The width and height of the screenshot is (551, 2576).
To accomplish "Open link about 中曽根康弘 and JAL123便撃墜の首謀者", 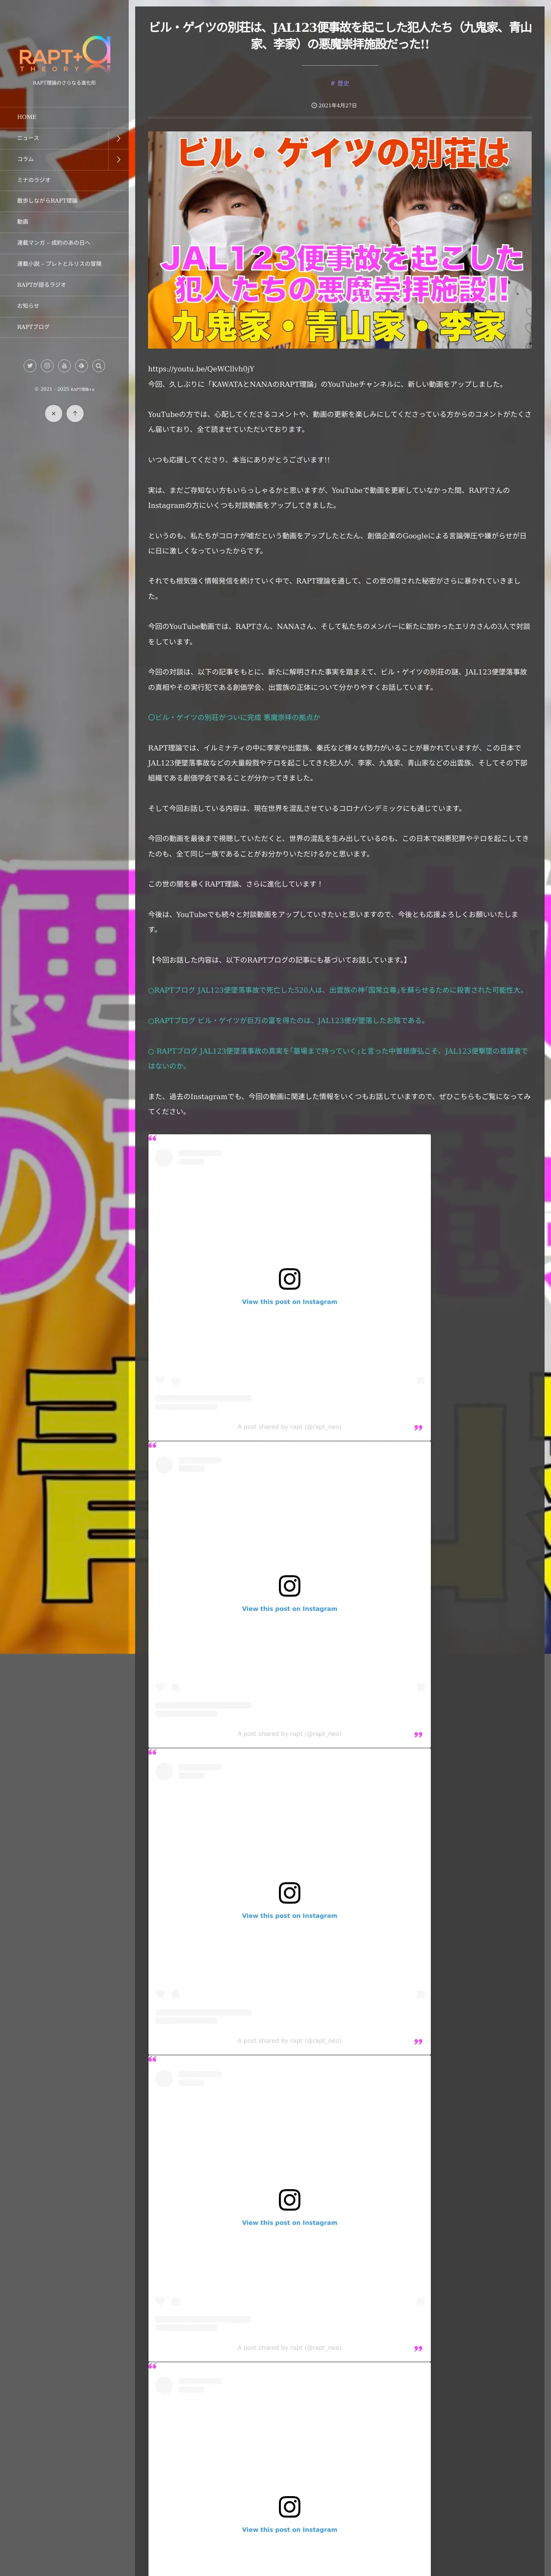I will [x=338, y=1058].
